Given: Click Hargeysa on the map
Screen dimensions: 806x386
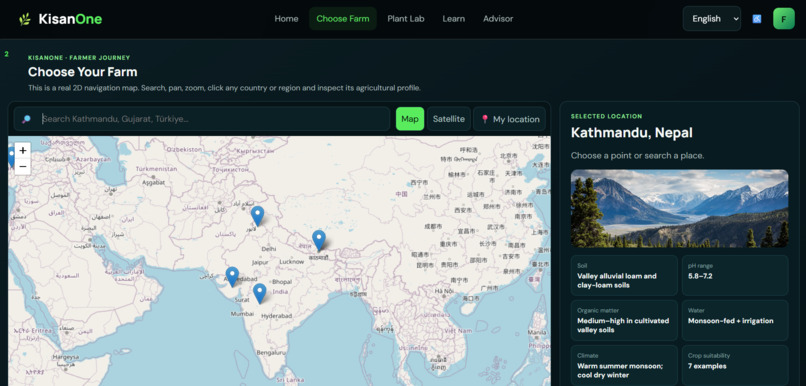Looking at the screenshot, I should pyautogui.click(x=67, y=357).
